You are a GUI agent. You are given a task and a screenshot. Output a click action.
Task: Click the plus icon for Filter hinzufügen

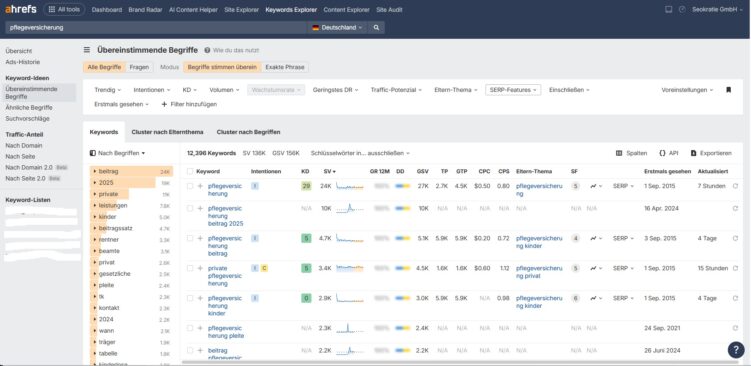[x=164, y=104]
